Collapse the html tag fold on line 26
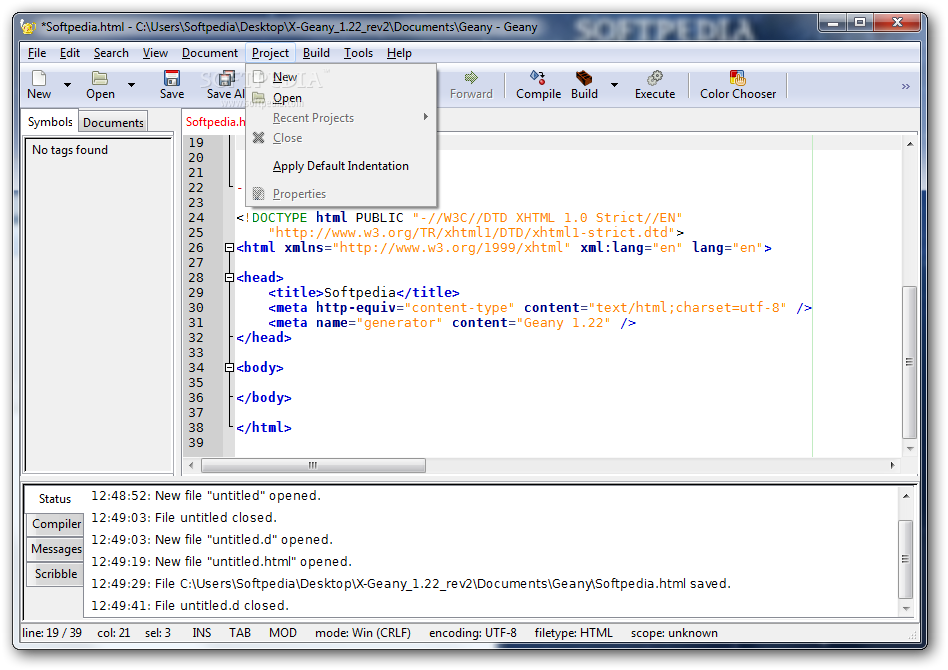948x670 pixels. point(229,247)
